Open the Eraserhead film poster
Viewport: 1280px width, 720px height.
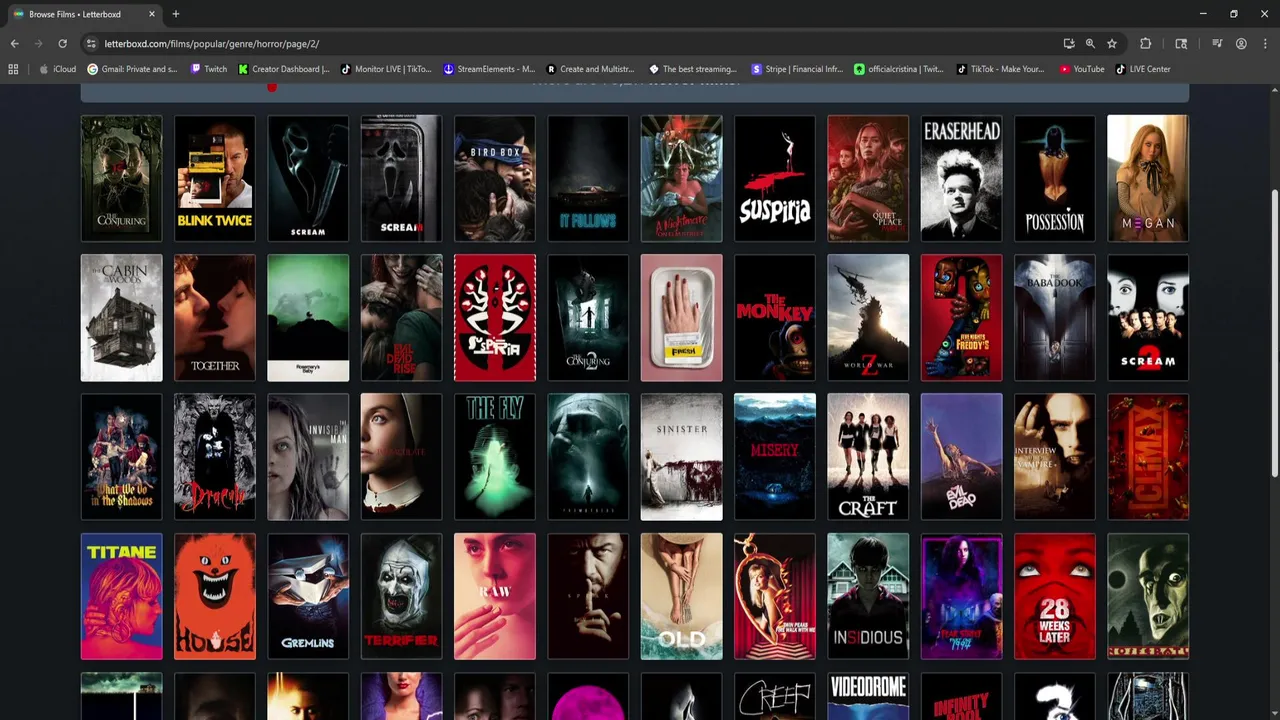[x=961, y=178]
